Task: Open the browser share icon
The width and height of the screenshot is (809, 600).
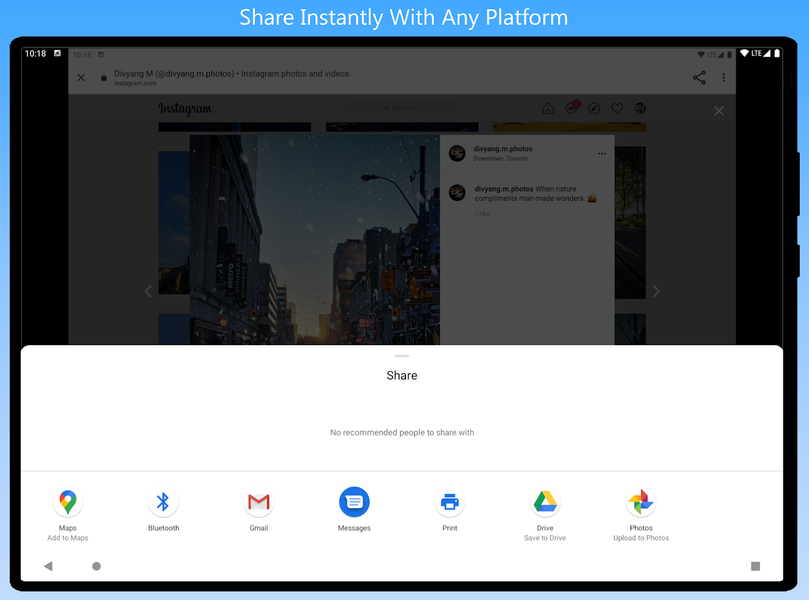Action: pos(699,77)
